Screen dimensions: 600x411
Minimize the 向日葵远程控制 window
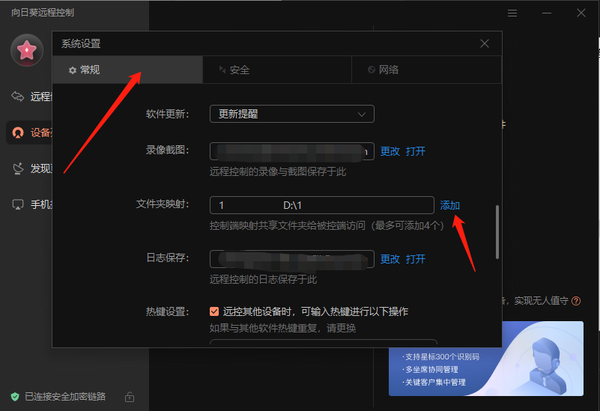pos(546,13)
